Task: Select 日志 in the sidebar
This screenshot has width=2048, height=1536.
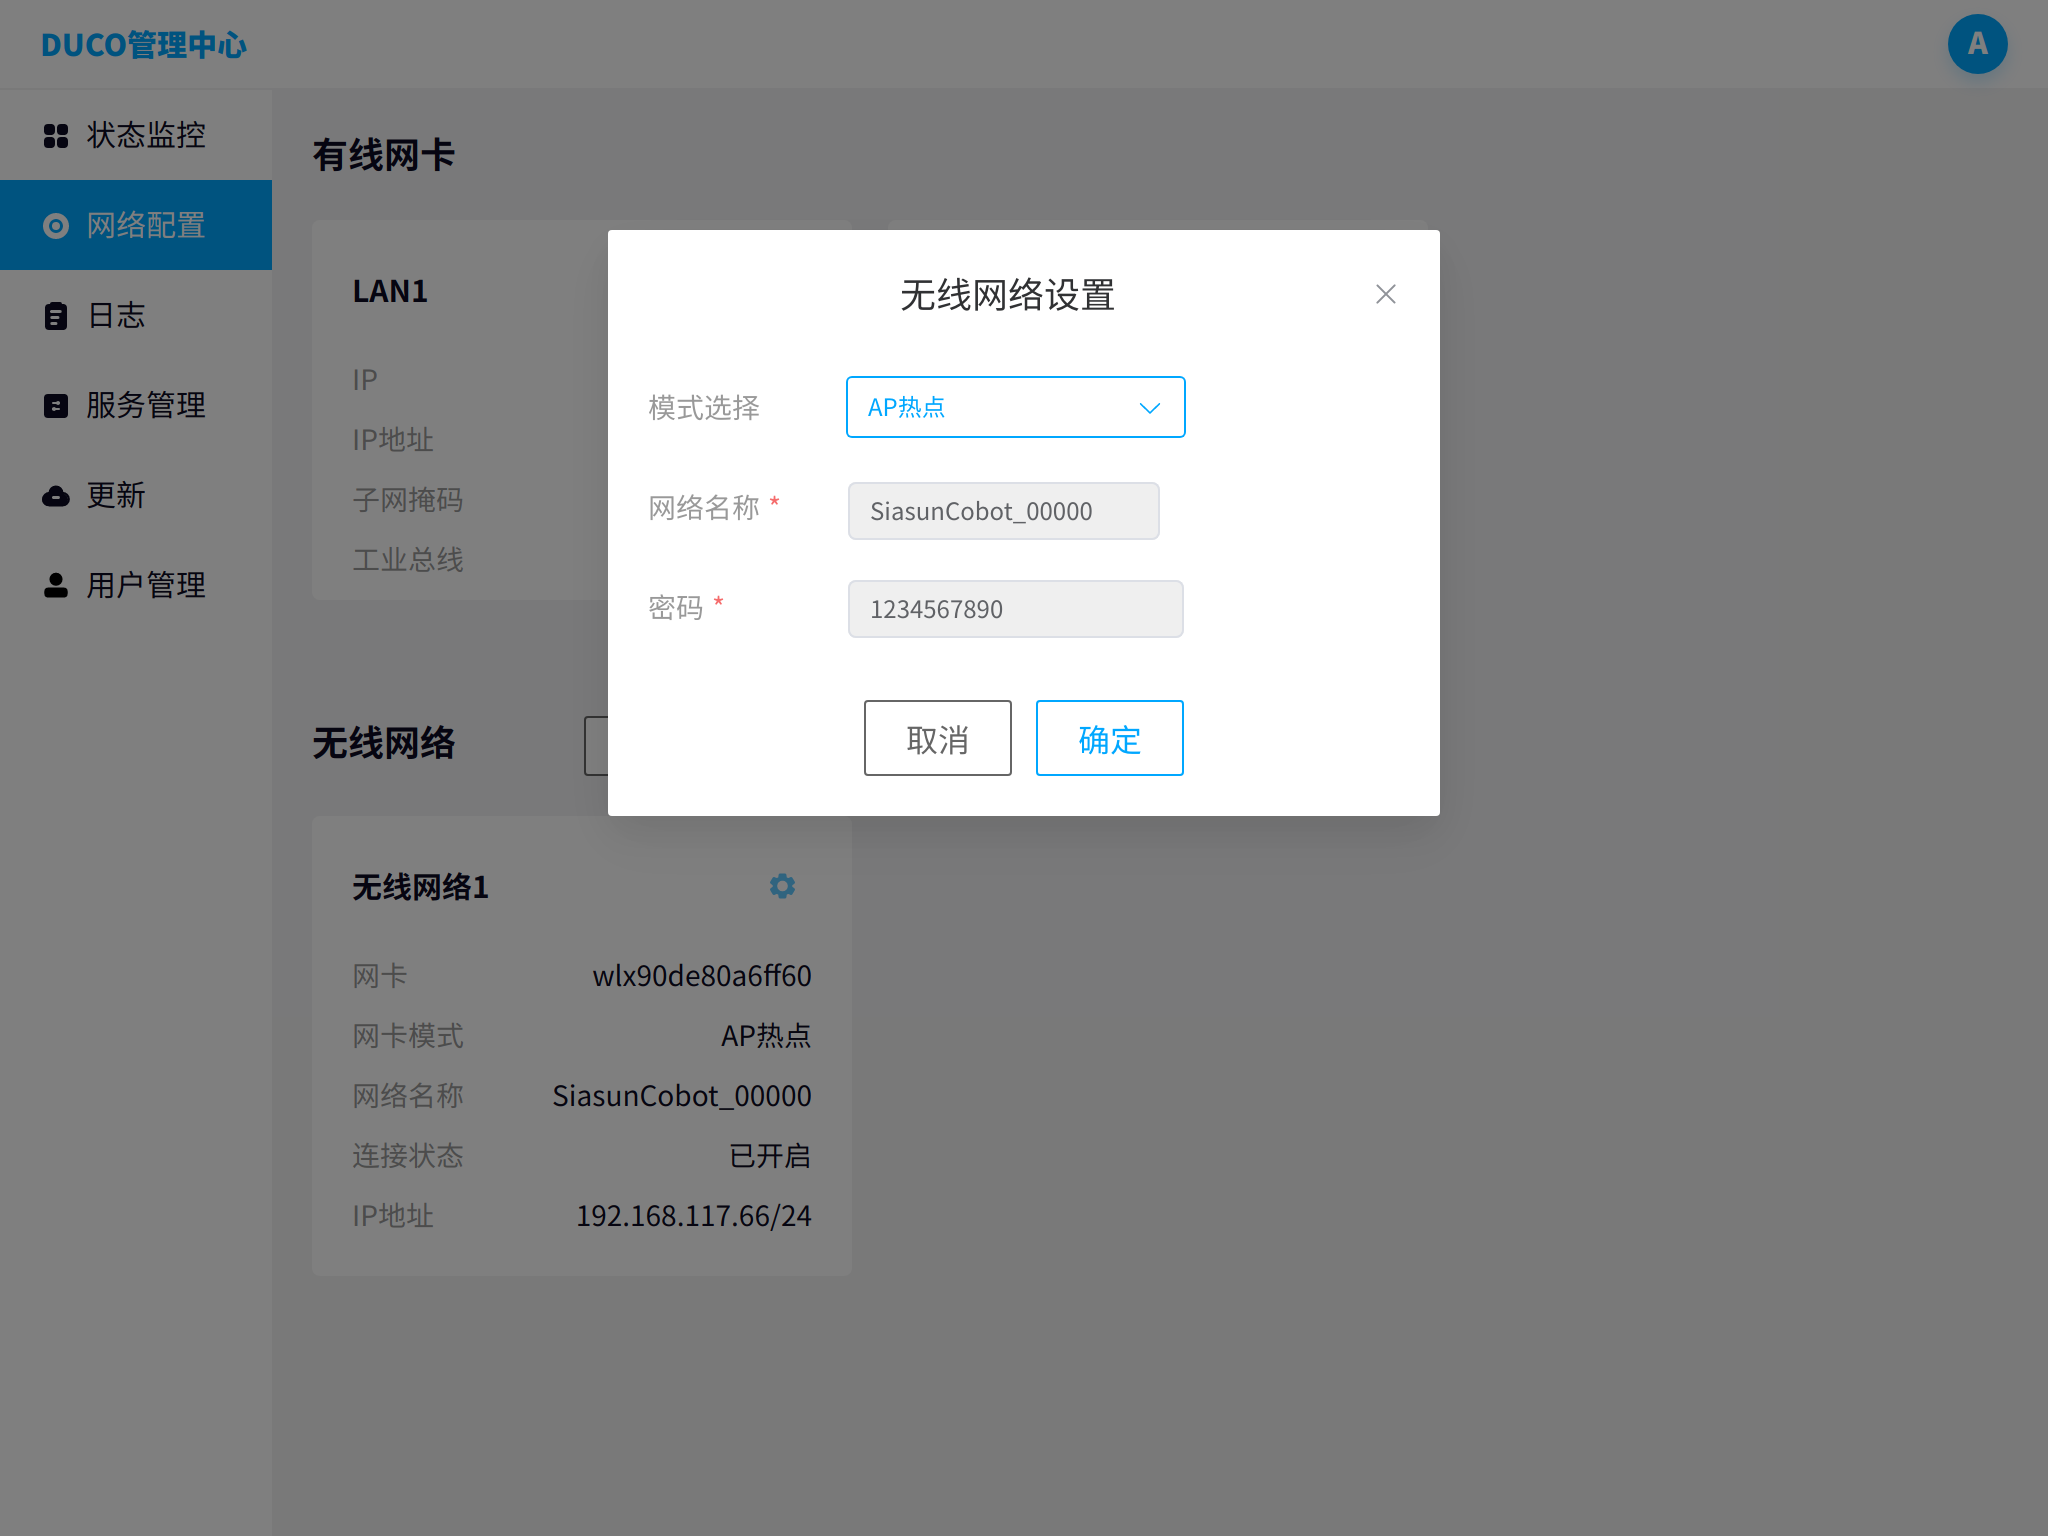Action: [117, 316]
